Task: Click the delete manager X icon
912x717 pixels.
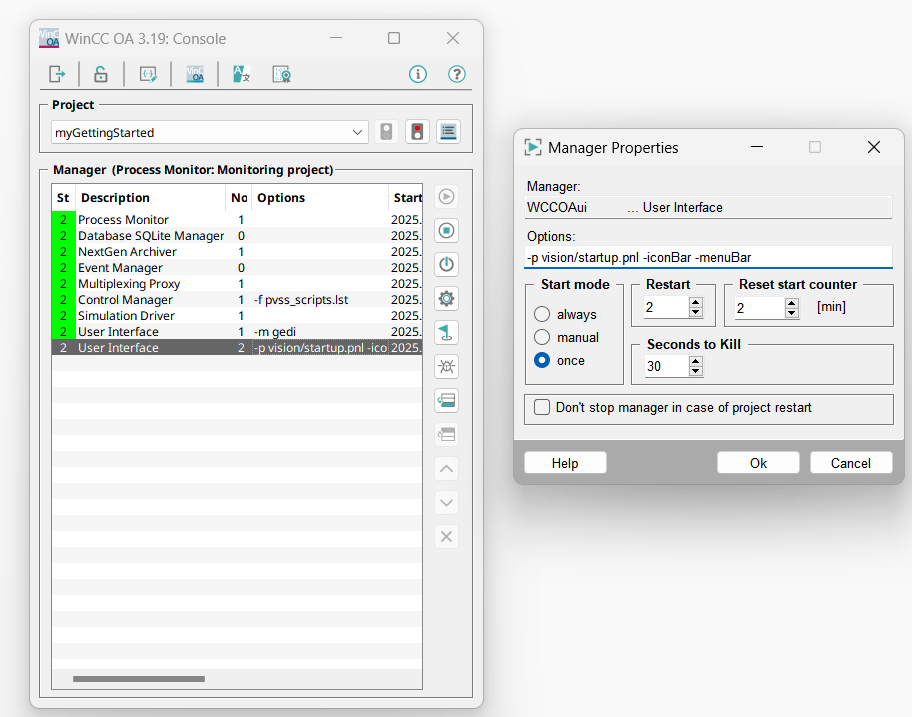Action: 446,537
